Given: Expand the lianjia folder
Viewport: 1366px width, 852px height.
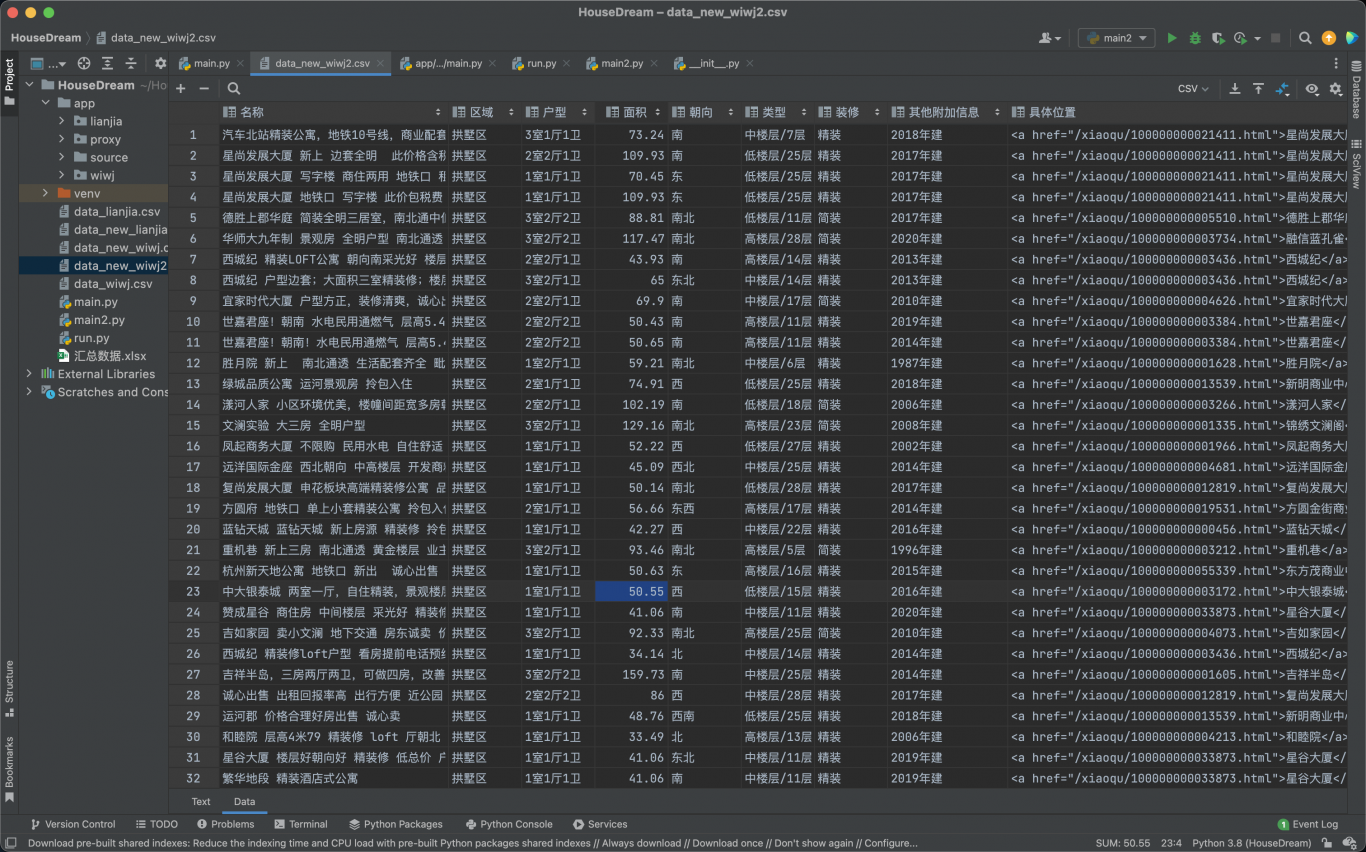Looking at the screenshot, I should tap(61, 121).
